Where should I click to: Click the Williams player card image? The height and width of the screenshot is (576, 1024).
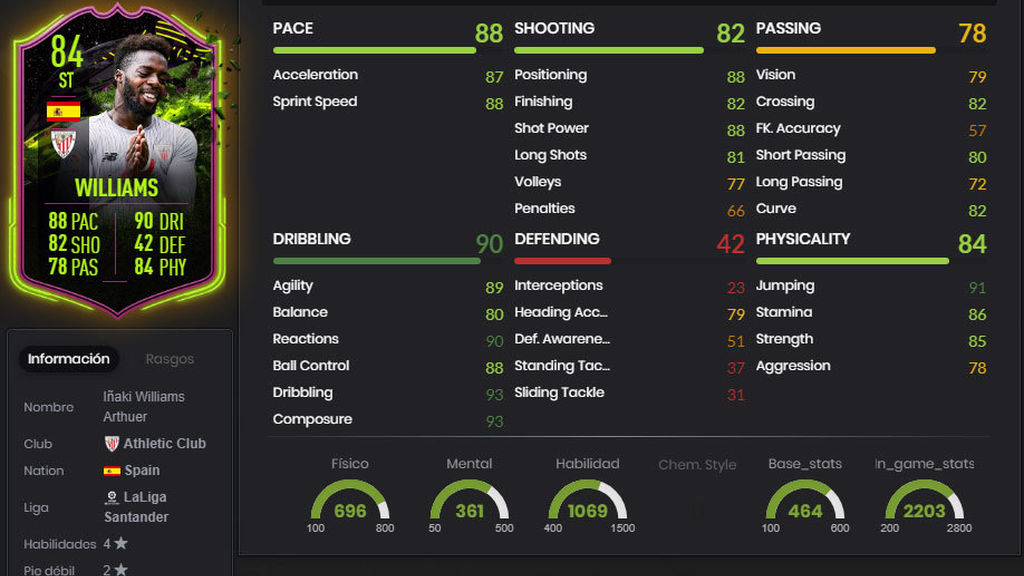(118, 160)
